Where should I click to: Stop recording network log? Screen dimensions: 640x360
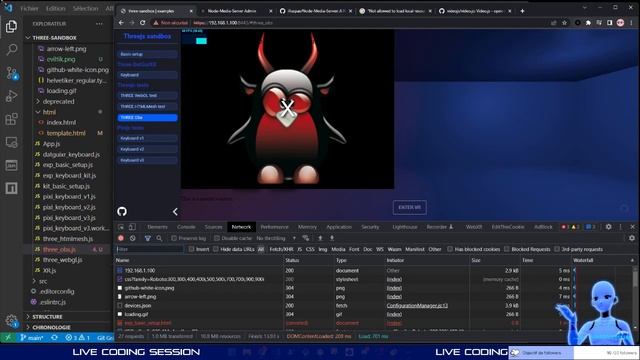click(x=121, y=238)
